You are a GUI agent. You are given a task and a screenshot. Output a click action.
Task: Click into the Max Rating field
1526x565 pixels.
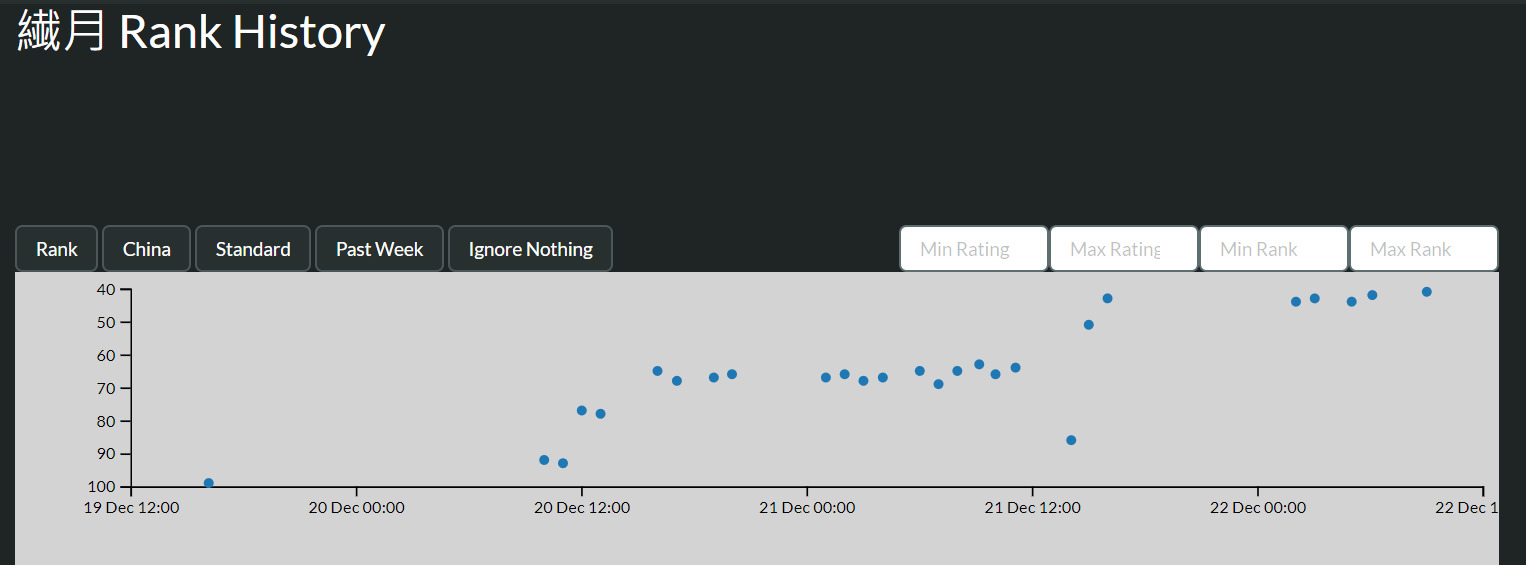click(x=1123, y=249)
